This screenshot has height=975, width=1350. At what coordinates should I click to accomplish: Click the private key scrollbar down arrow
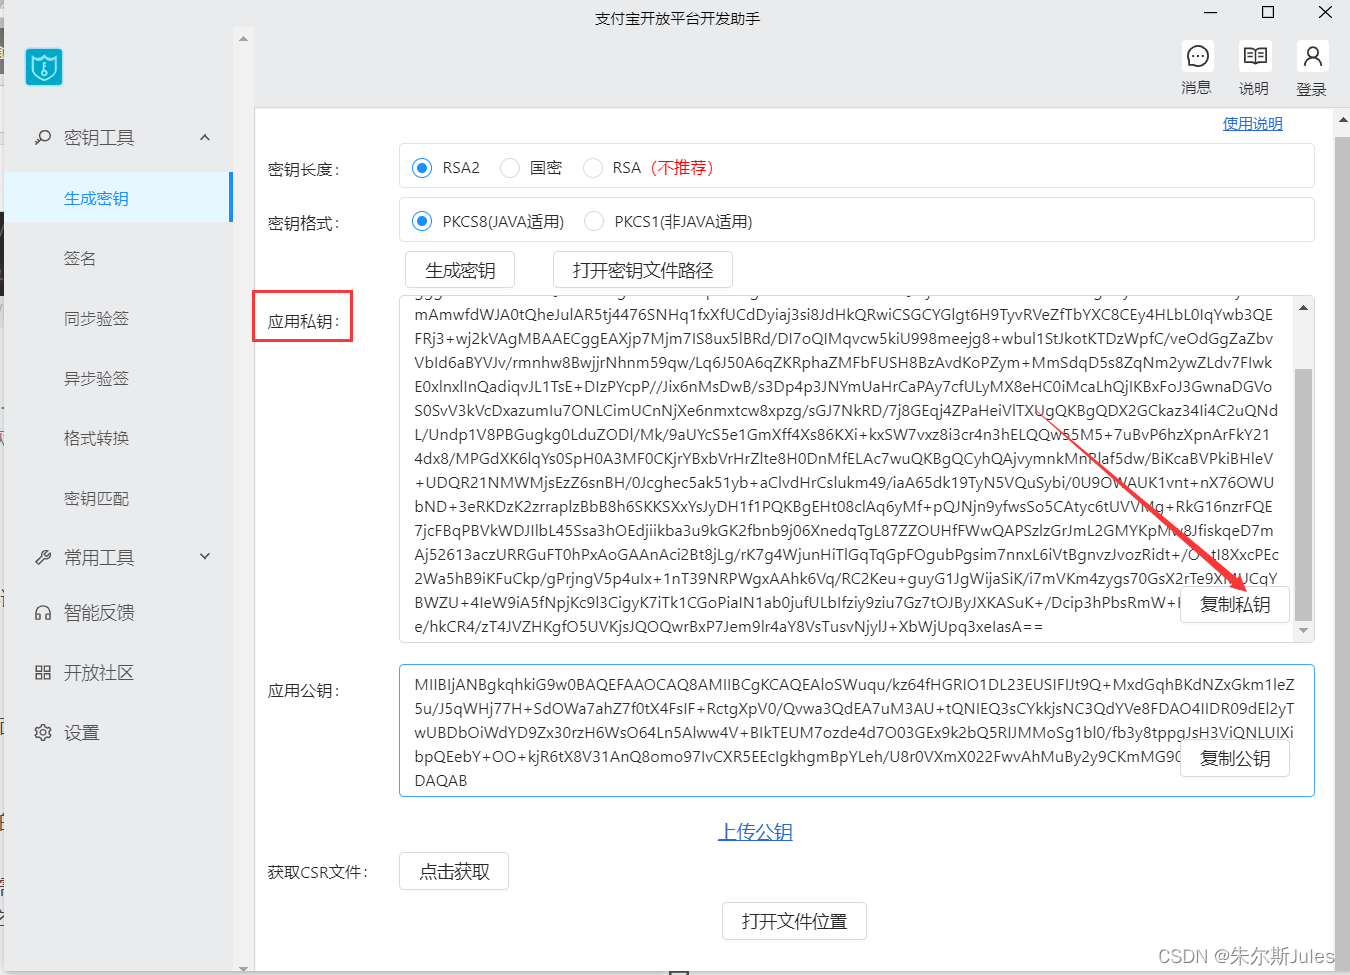coord(1303,631)
